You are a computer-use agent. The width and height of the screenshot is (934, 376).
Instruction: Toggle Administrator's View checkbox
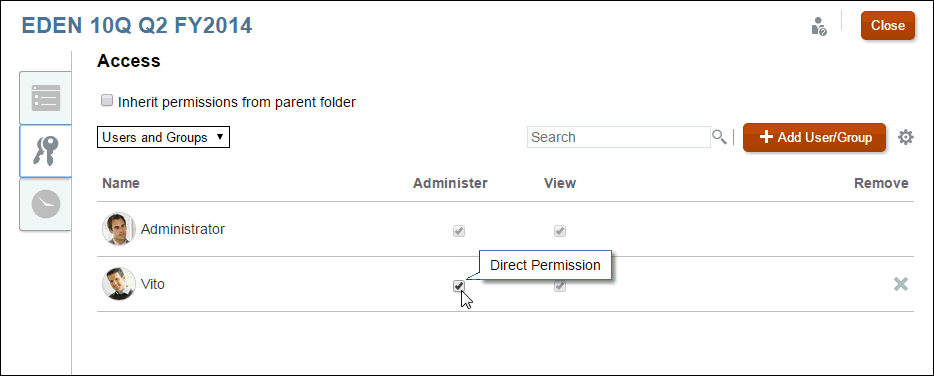560,231
